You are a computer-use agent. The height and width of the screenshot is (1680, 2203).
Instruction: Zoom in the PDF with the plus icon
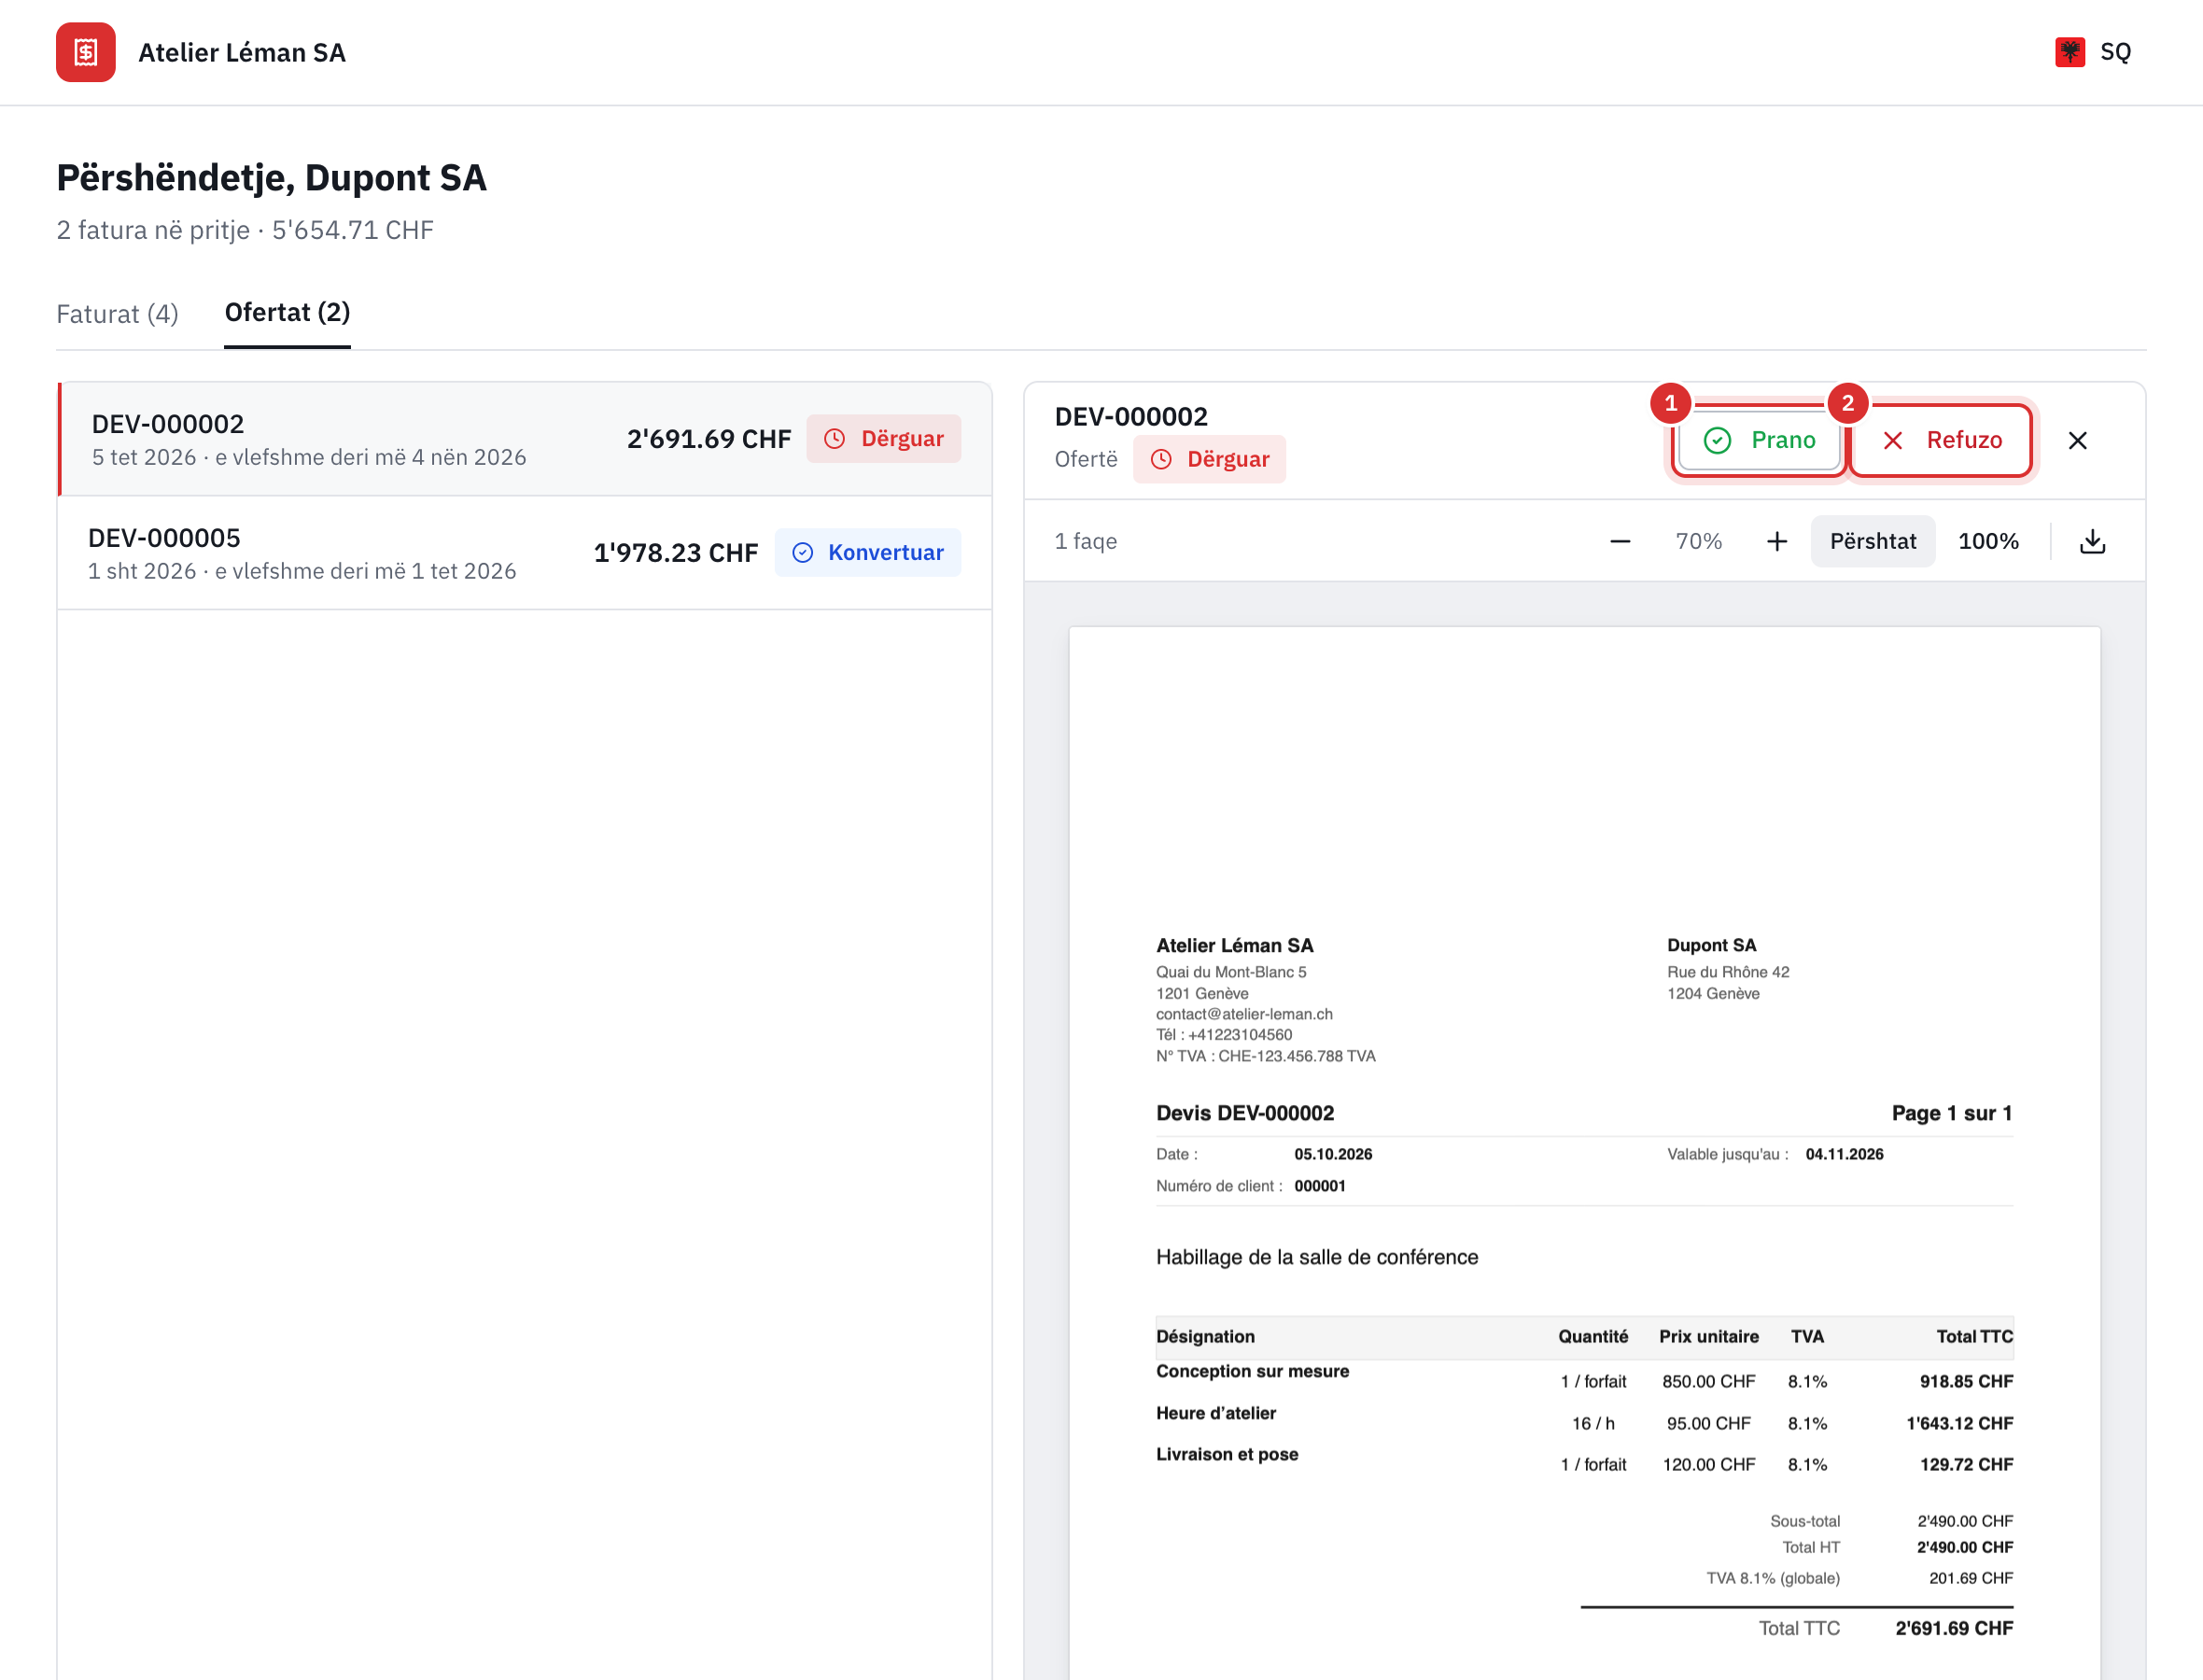[x=1776, y=541]
